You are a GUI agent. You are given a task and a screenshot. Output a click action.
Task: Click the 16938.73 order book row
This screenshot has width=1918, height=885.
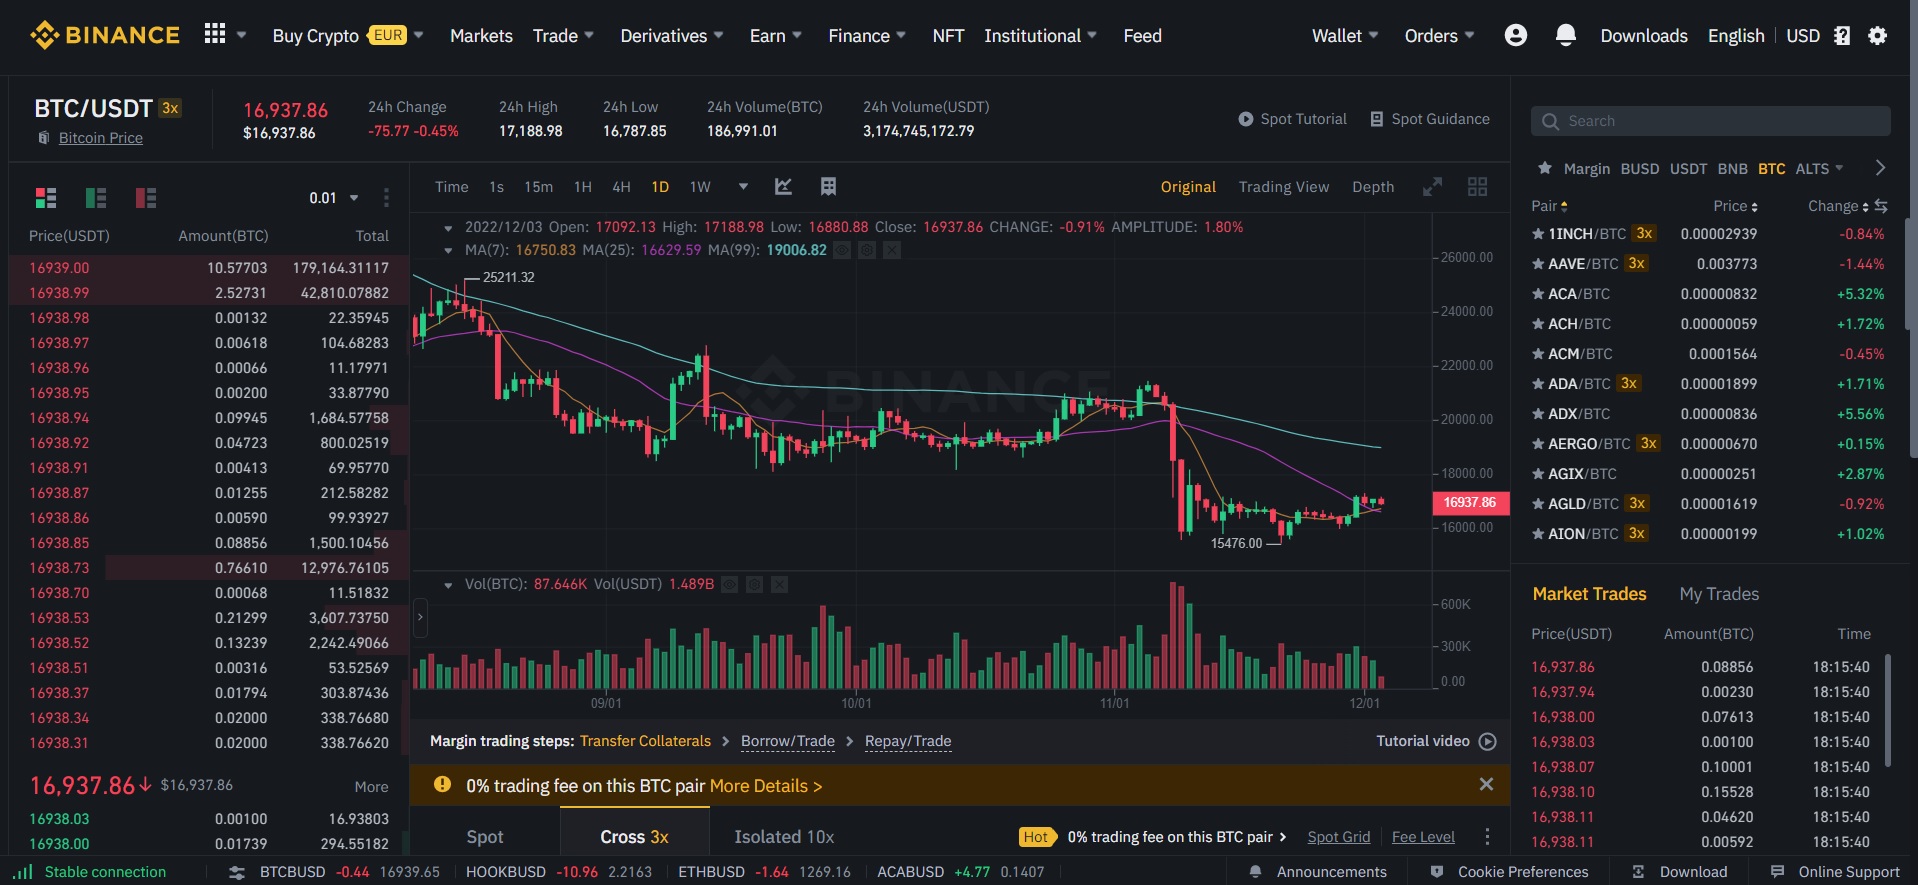point(208,568)
